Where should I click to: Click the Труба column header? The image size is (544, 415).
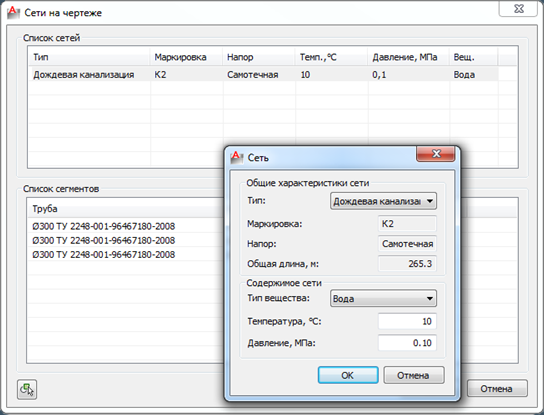coord(126,209)
